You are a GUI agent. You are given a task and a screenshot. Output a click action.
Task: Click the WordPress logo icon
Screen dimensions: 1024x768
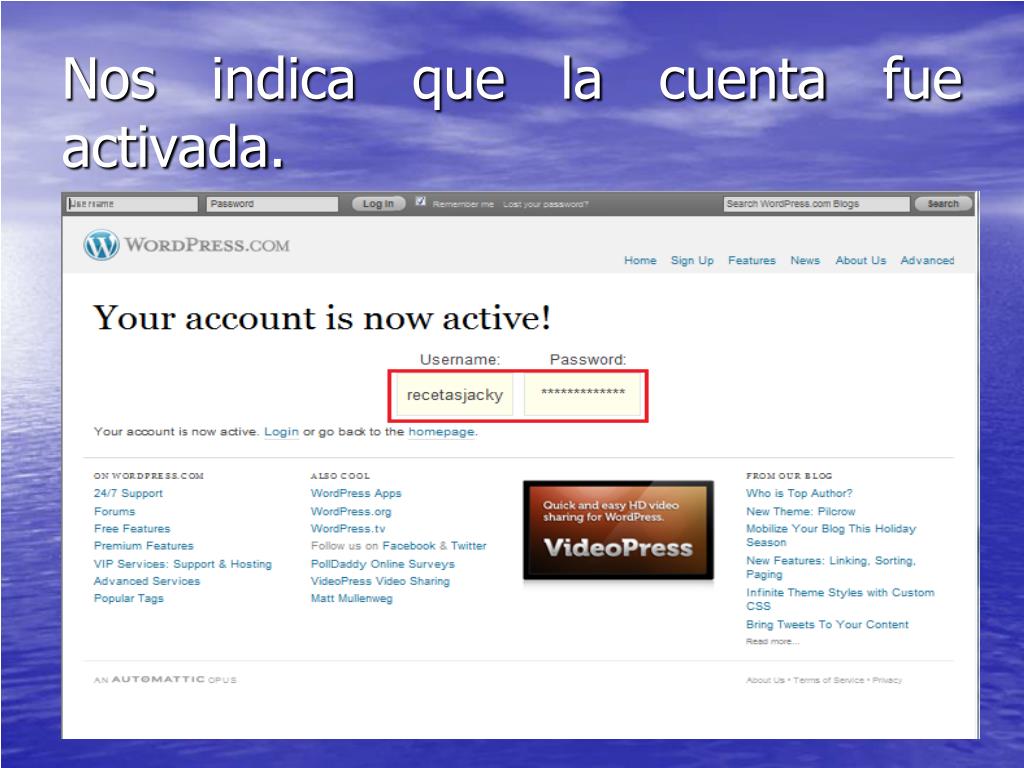coord(101,246)
